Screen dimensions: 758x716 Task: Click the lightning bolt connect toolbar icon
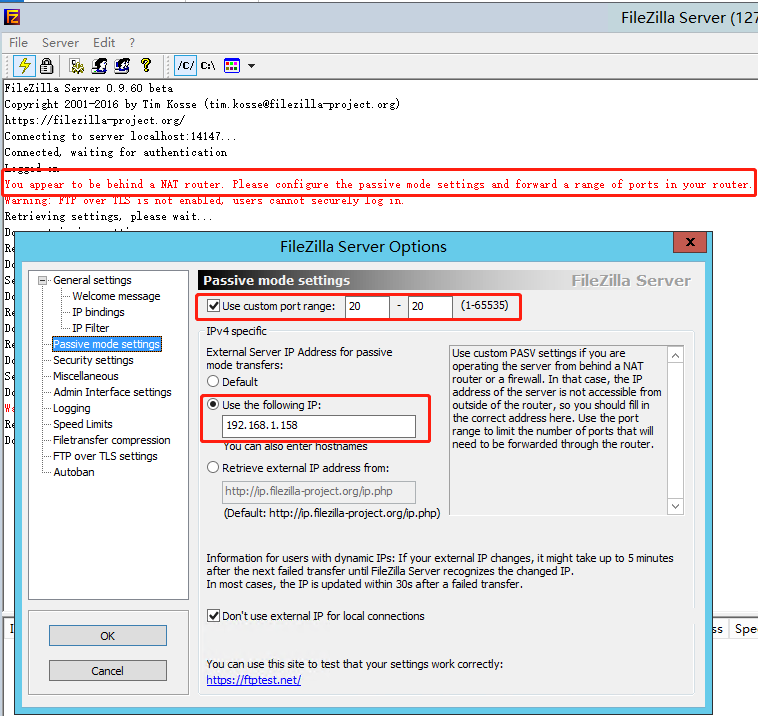pyautogui.click(x=24, y=66)
